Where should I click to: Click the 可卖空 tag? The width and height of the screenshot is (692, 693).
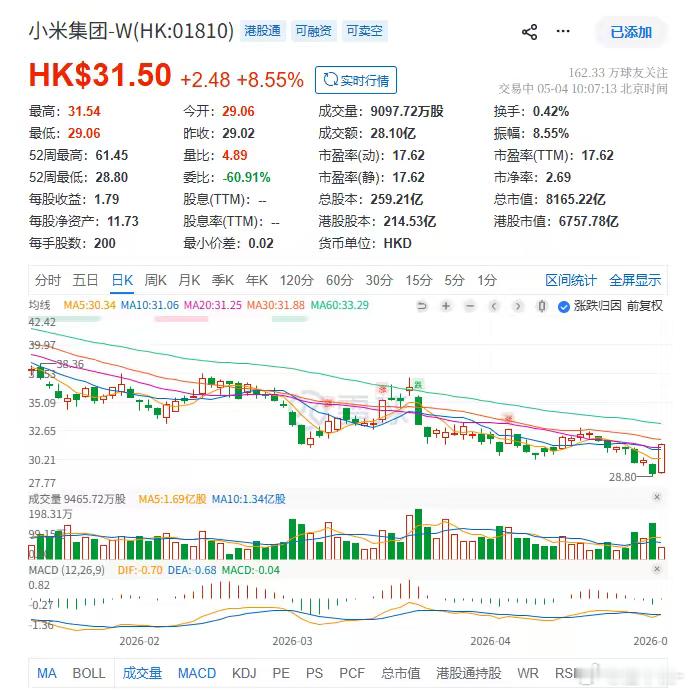[x=365, y=31]
